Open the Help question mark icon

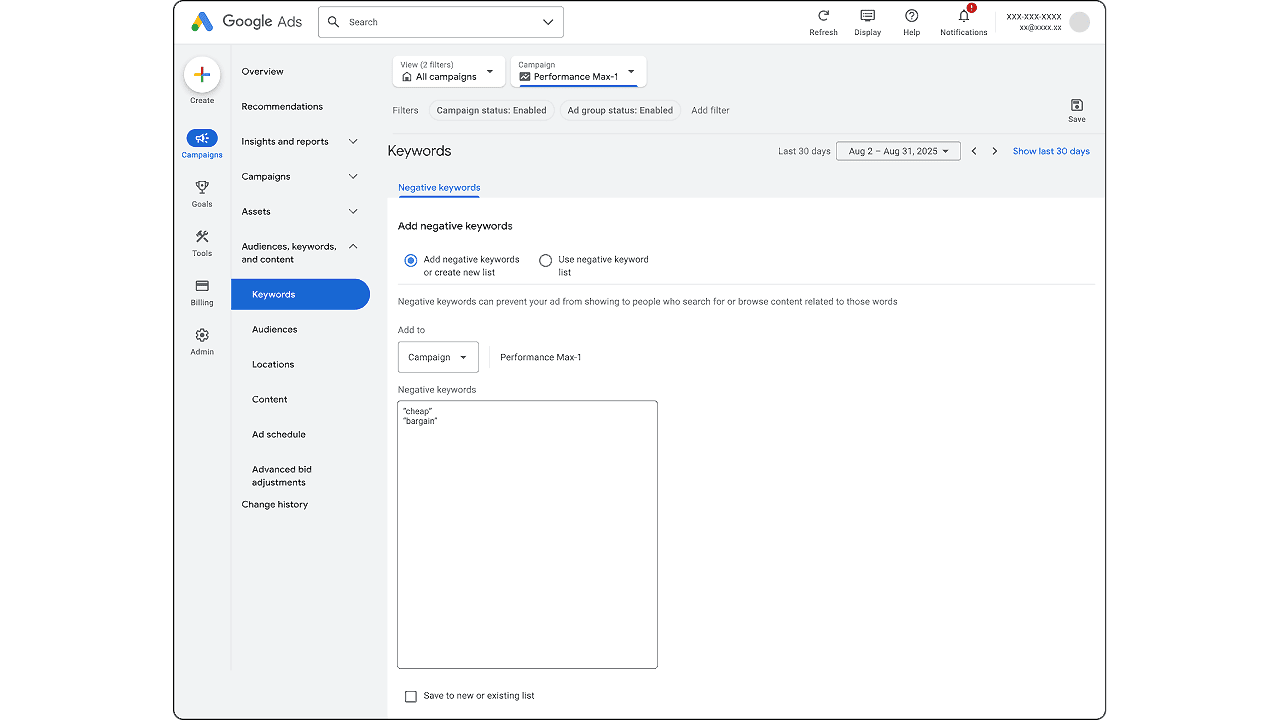pyautogui.click(x=911, y=17)
